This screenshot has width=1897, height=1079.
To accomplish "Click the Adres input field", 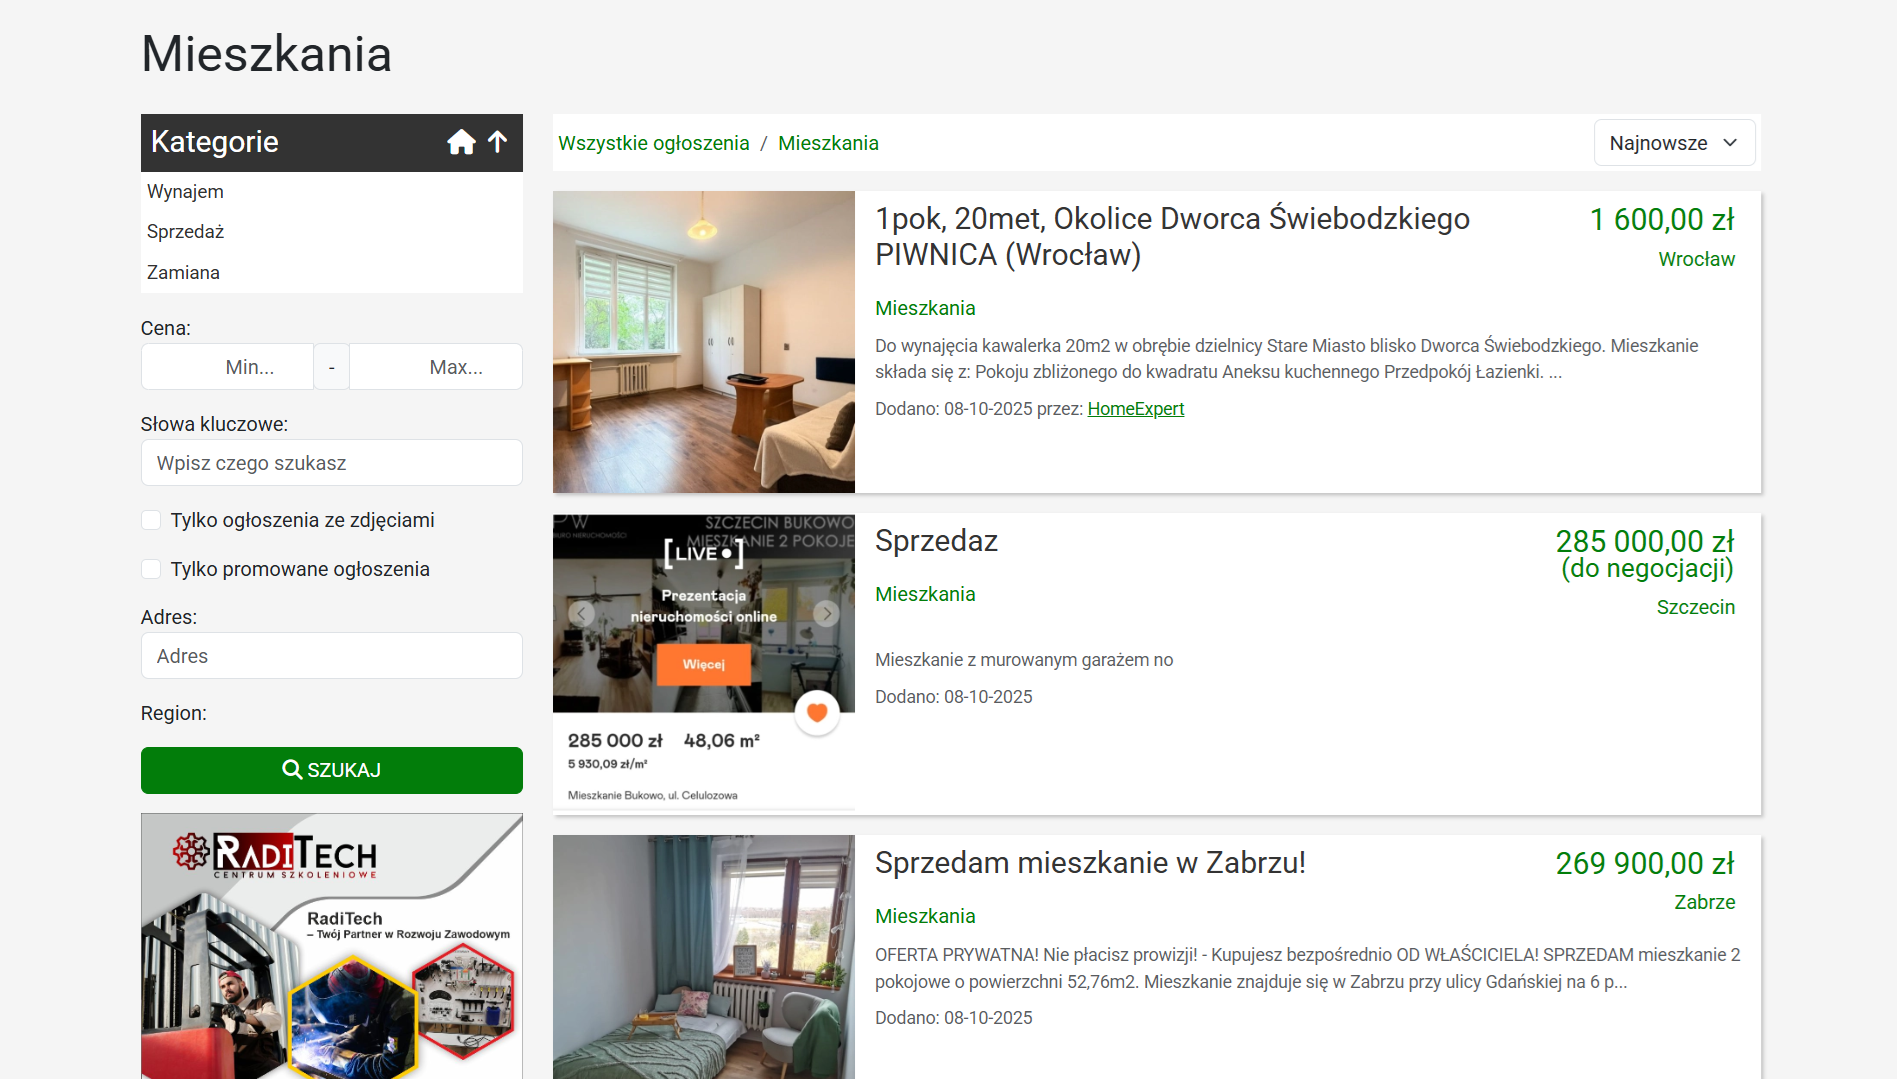I will [x=331, y=655].
